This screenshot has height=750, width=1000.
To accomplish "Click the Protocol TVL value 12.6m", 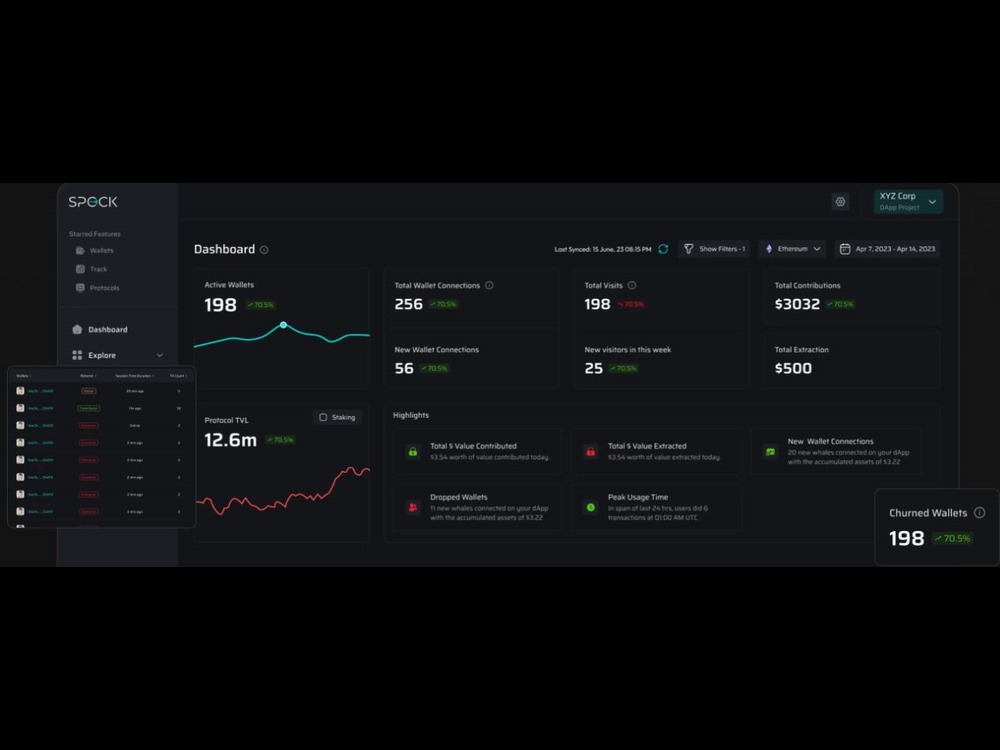I will tap(230, 440).
